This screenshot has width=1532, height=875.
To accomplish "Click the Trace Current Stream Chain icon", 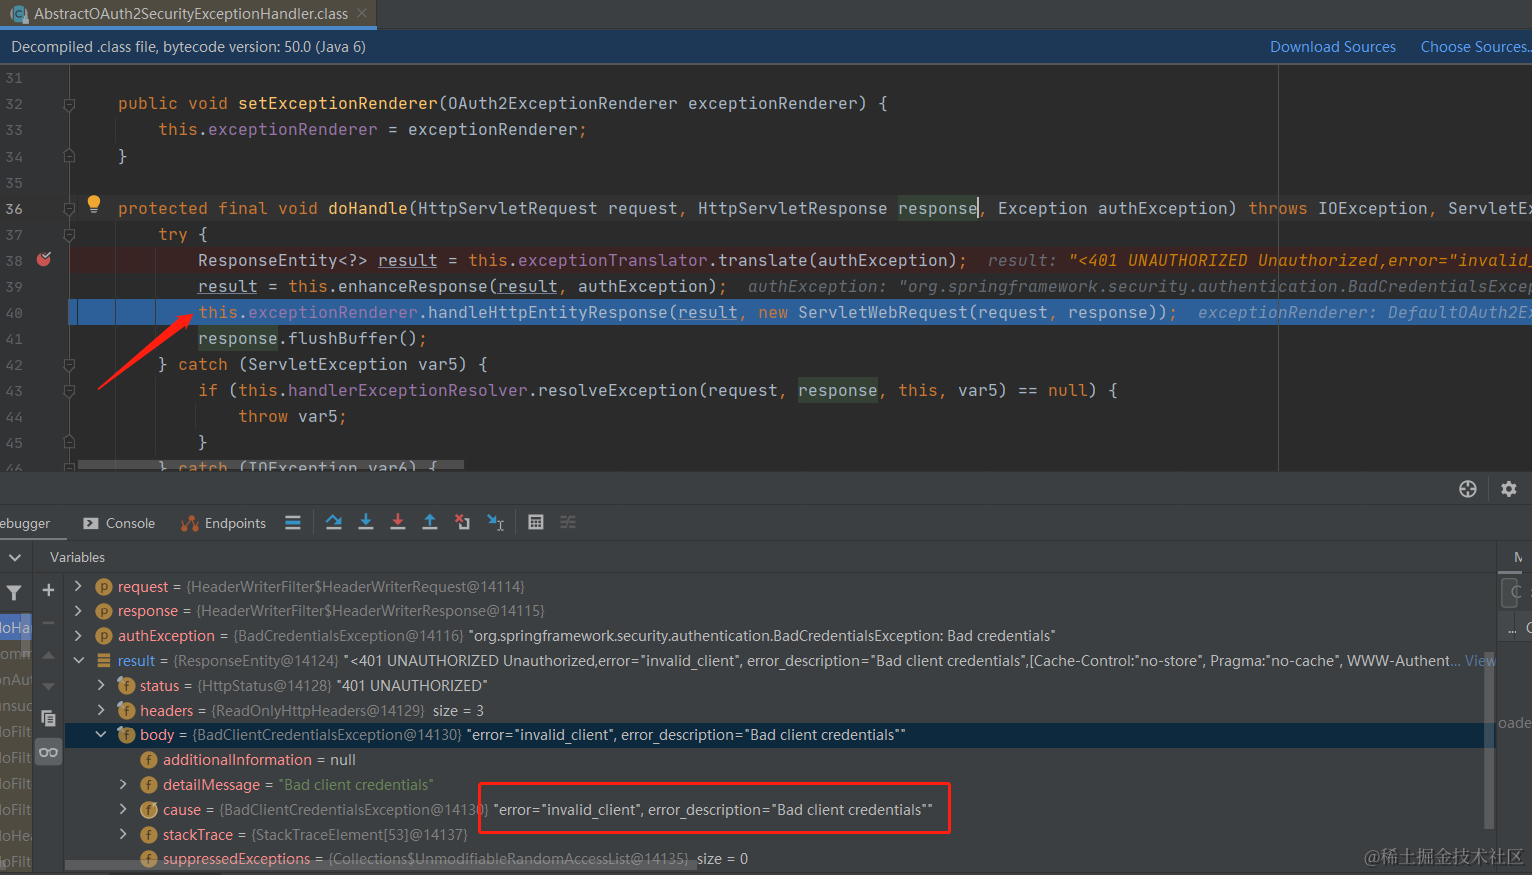I will tap(568, 522).
